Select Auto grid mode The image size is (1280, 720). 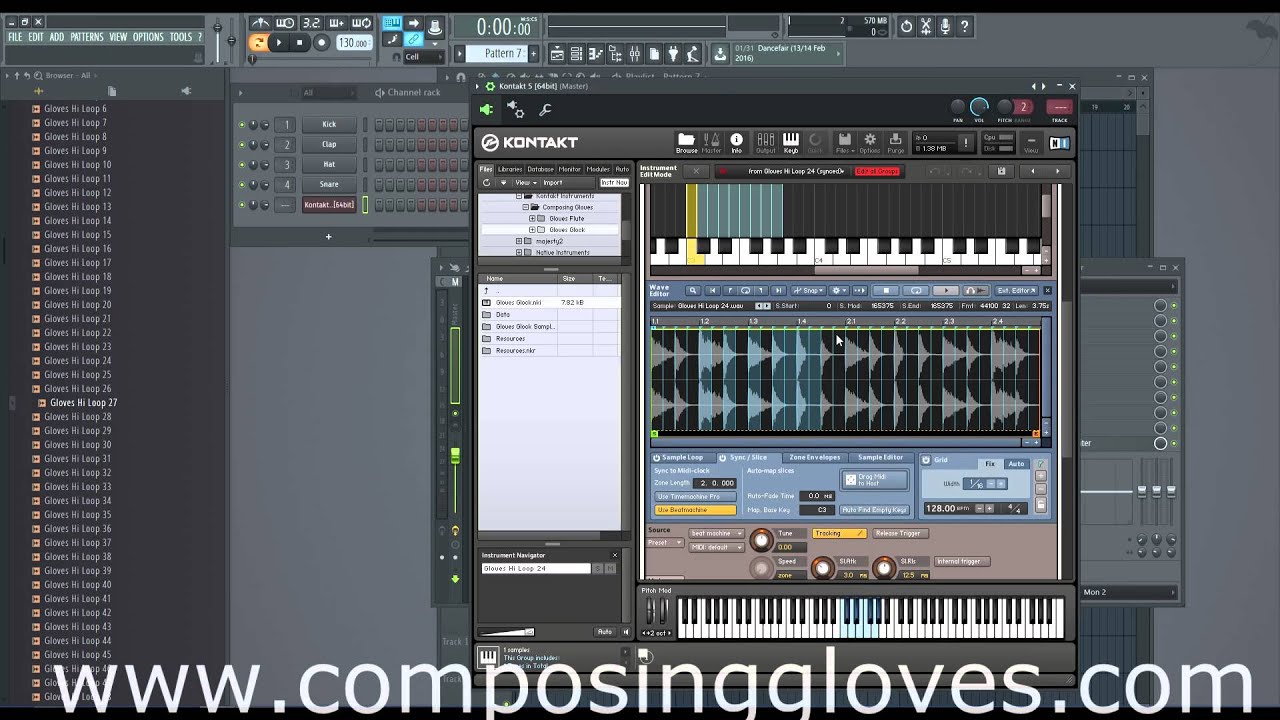point(1016,464)
